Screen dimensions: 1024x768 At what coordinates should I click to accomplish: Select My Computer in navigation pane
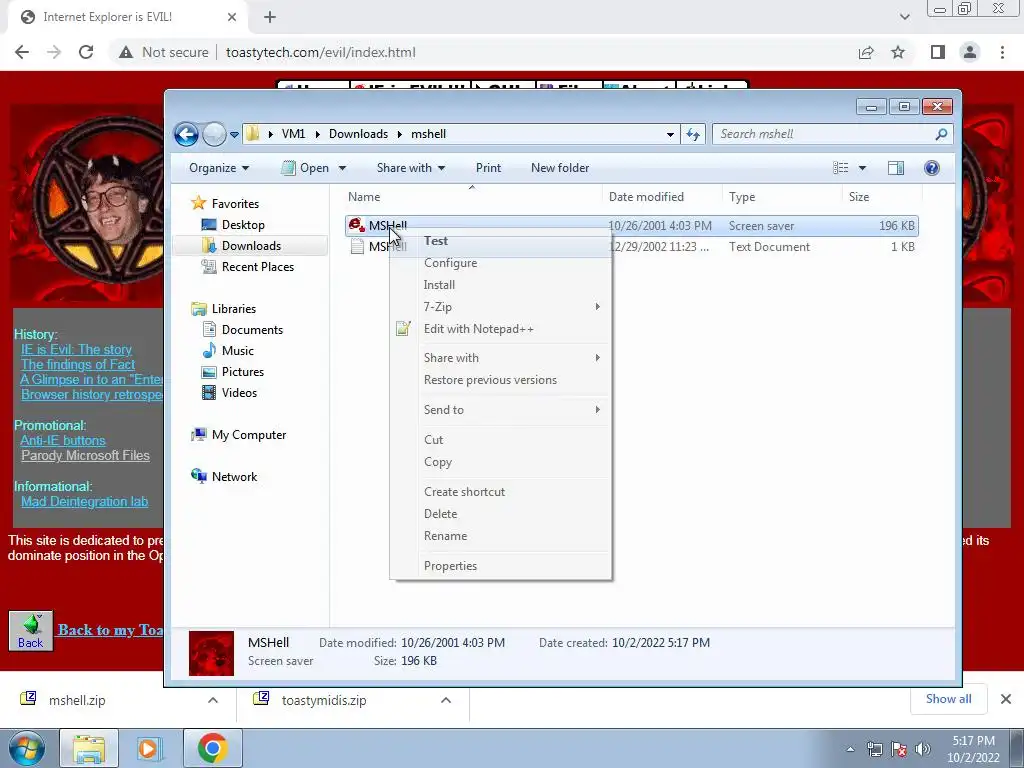point(238,435)
